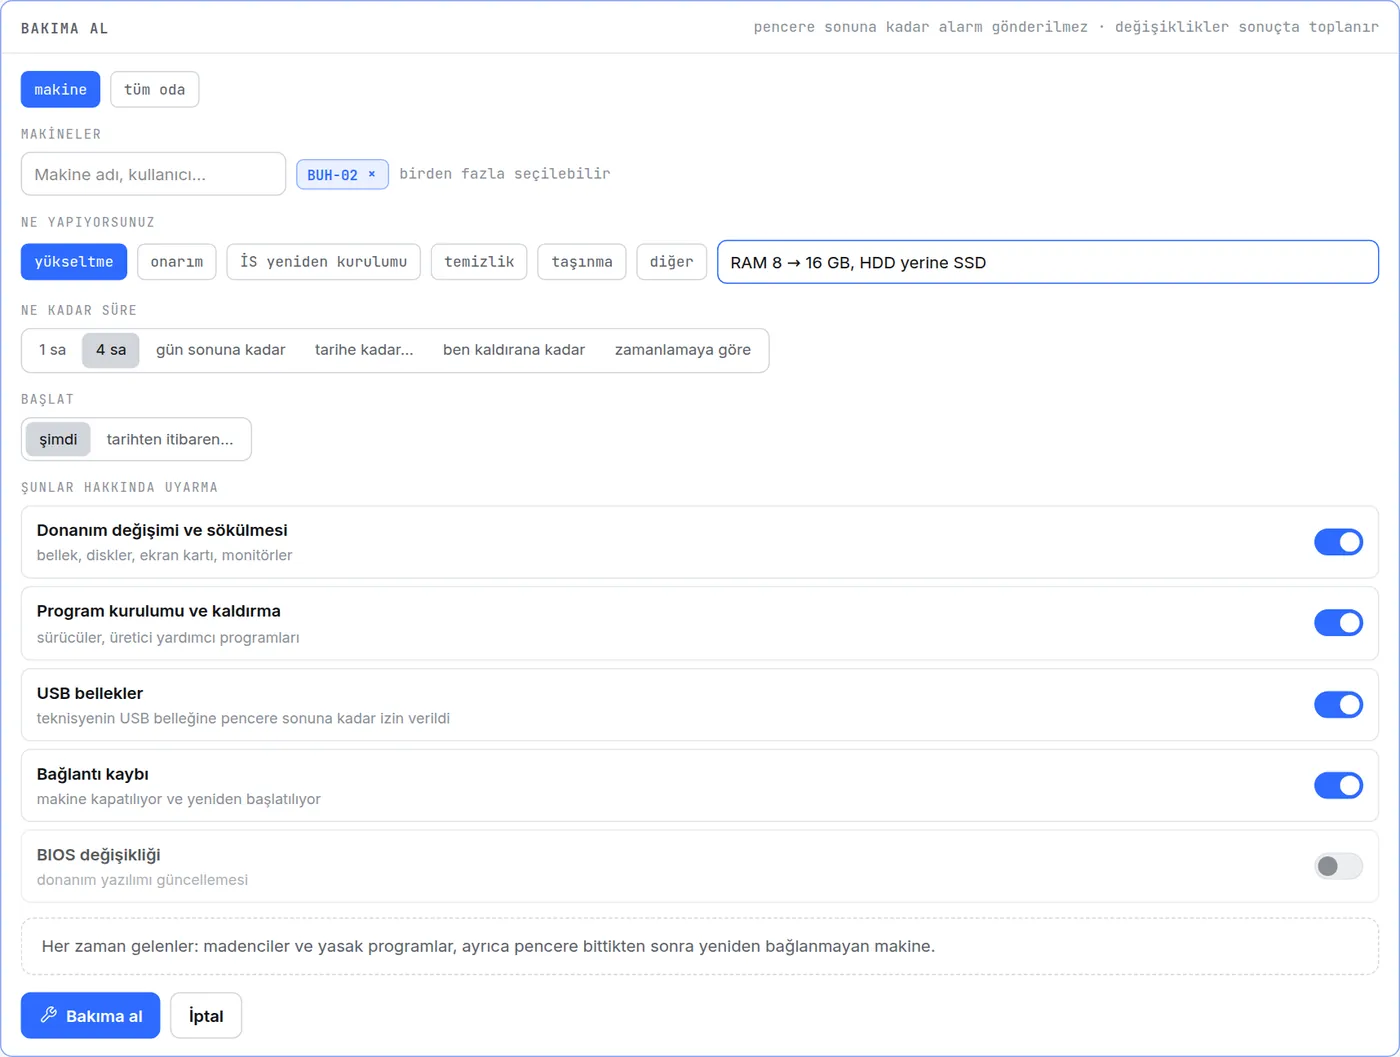
Task: Choose taşınma work type
Action: point(582,262)
